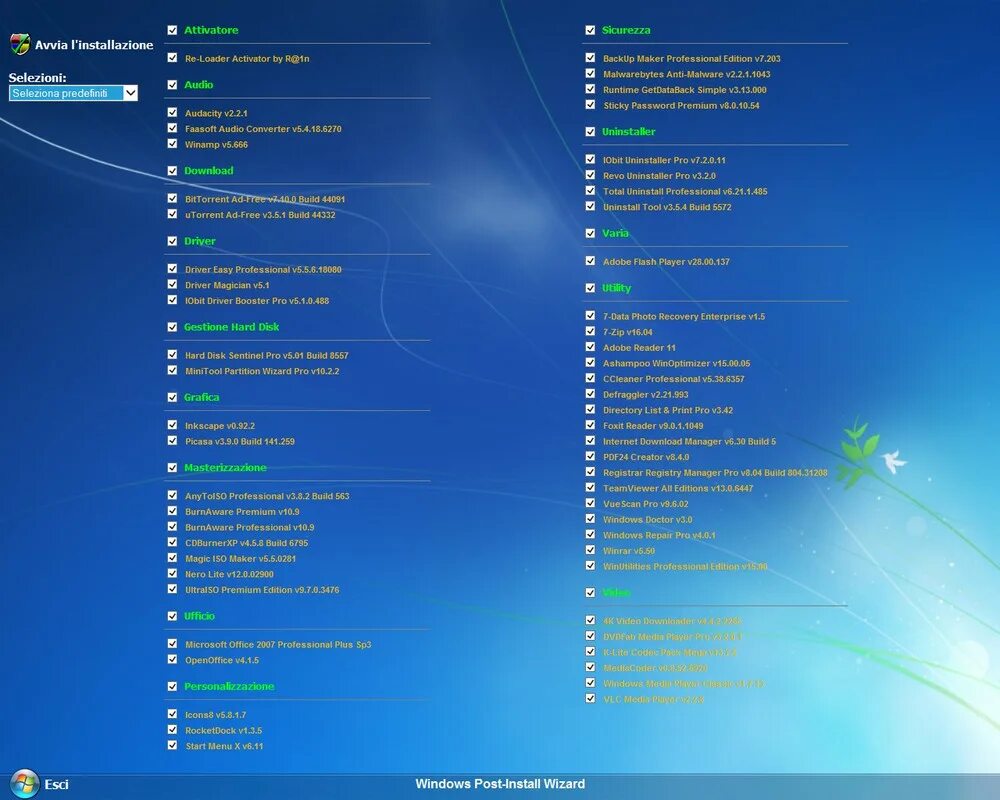Click Icons8 v5.8.1.7 label
This screenshot has height=800, width=1000.
pos(216,715)
